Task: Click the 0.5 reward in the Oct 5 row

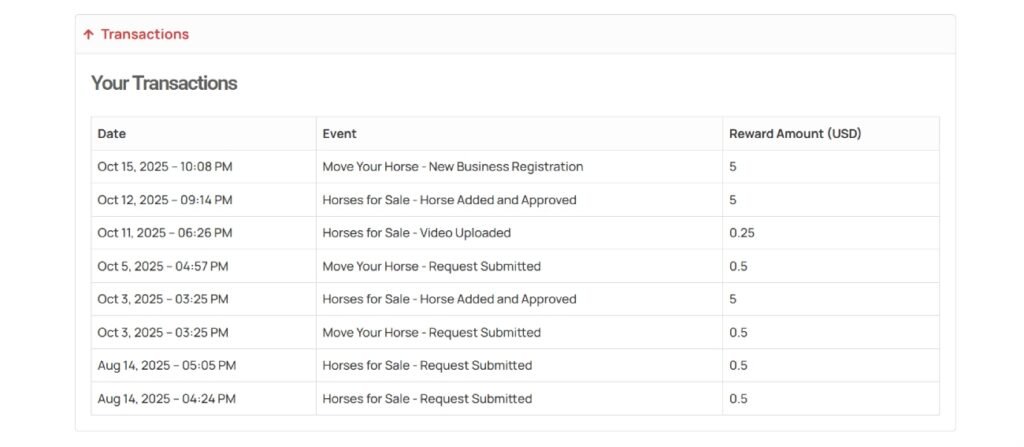Action: 738,266
